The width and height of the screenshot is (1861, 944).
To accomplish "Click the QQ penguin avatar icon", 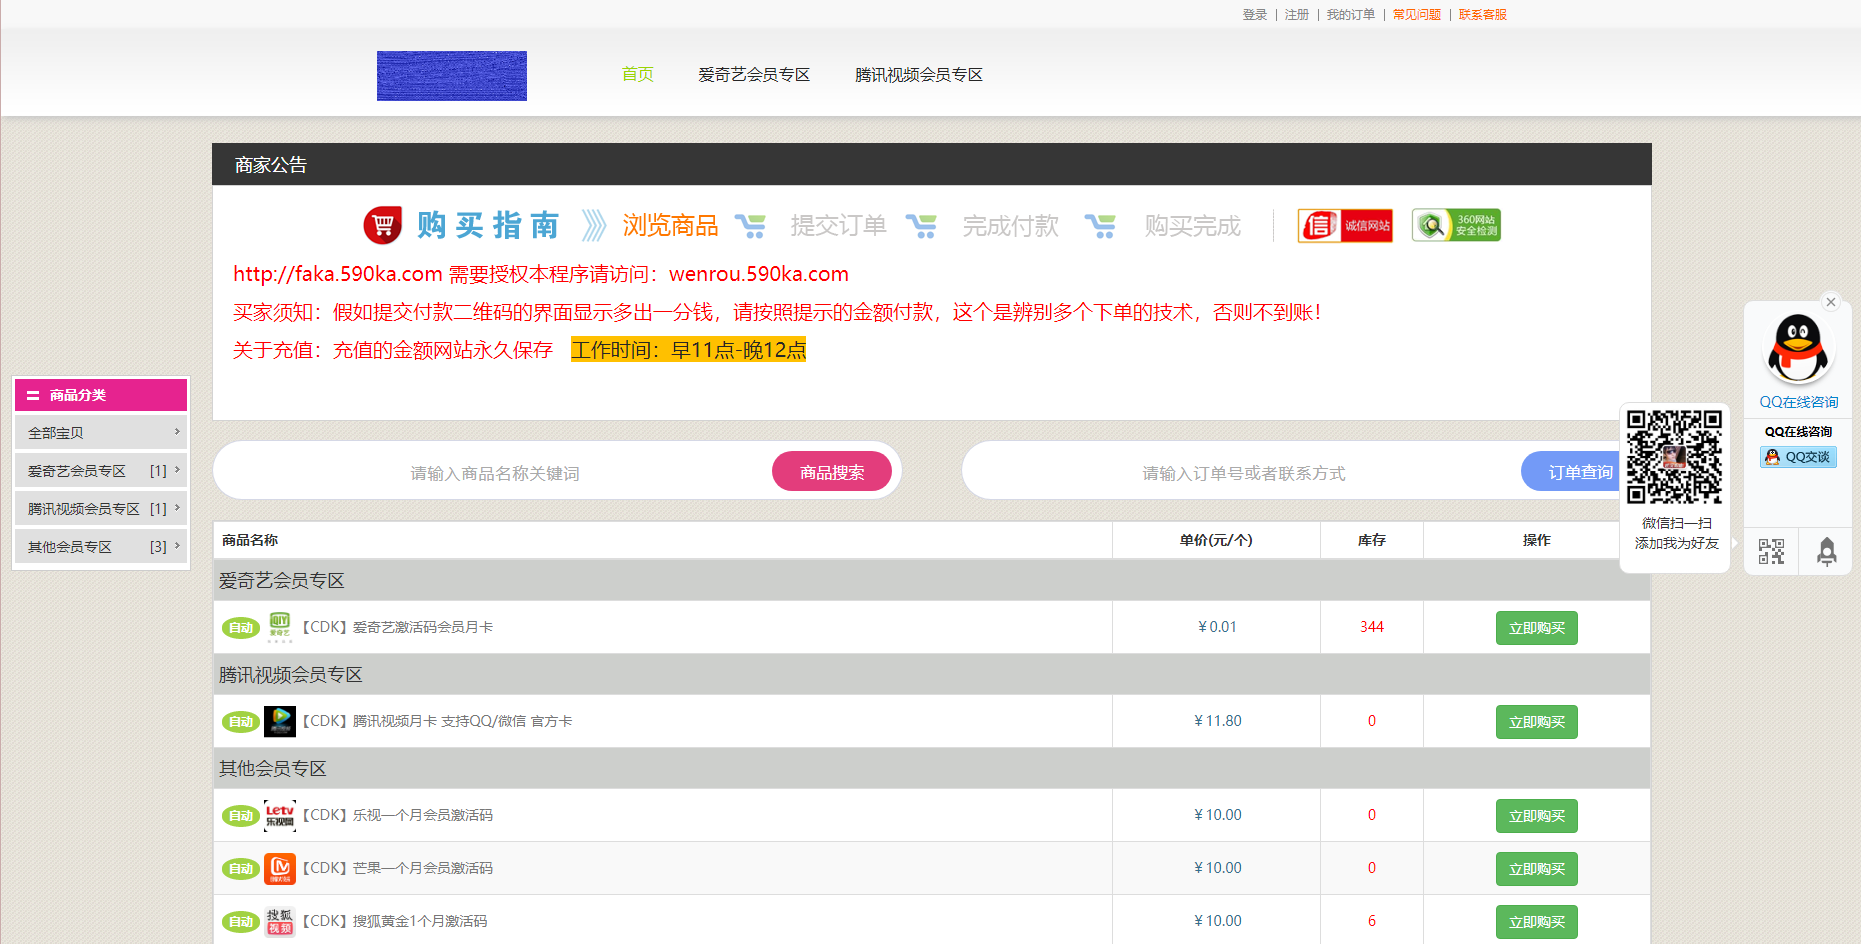I will coord(1798,348).
